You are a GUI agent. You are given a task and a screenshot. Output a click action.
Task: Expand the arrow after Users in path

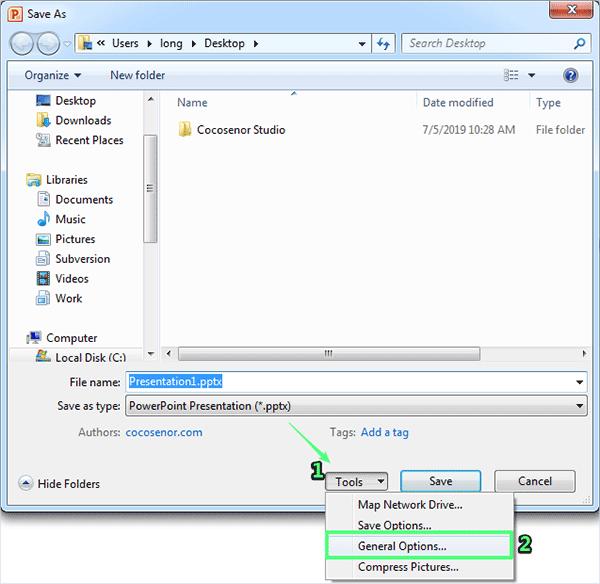click(150, 44)
